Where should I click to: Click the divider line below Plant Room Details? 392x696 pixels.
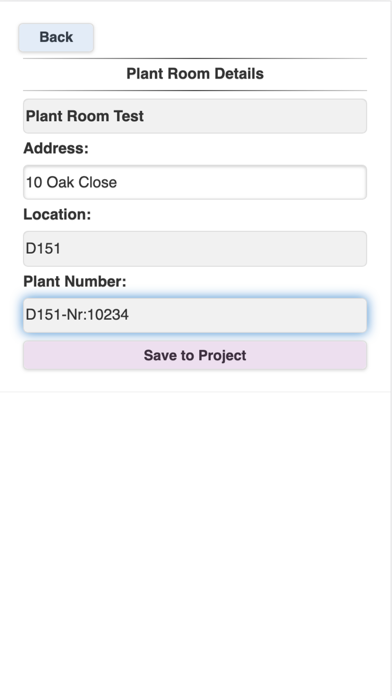[x=195, y=91]
